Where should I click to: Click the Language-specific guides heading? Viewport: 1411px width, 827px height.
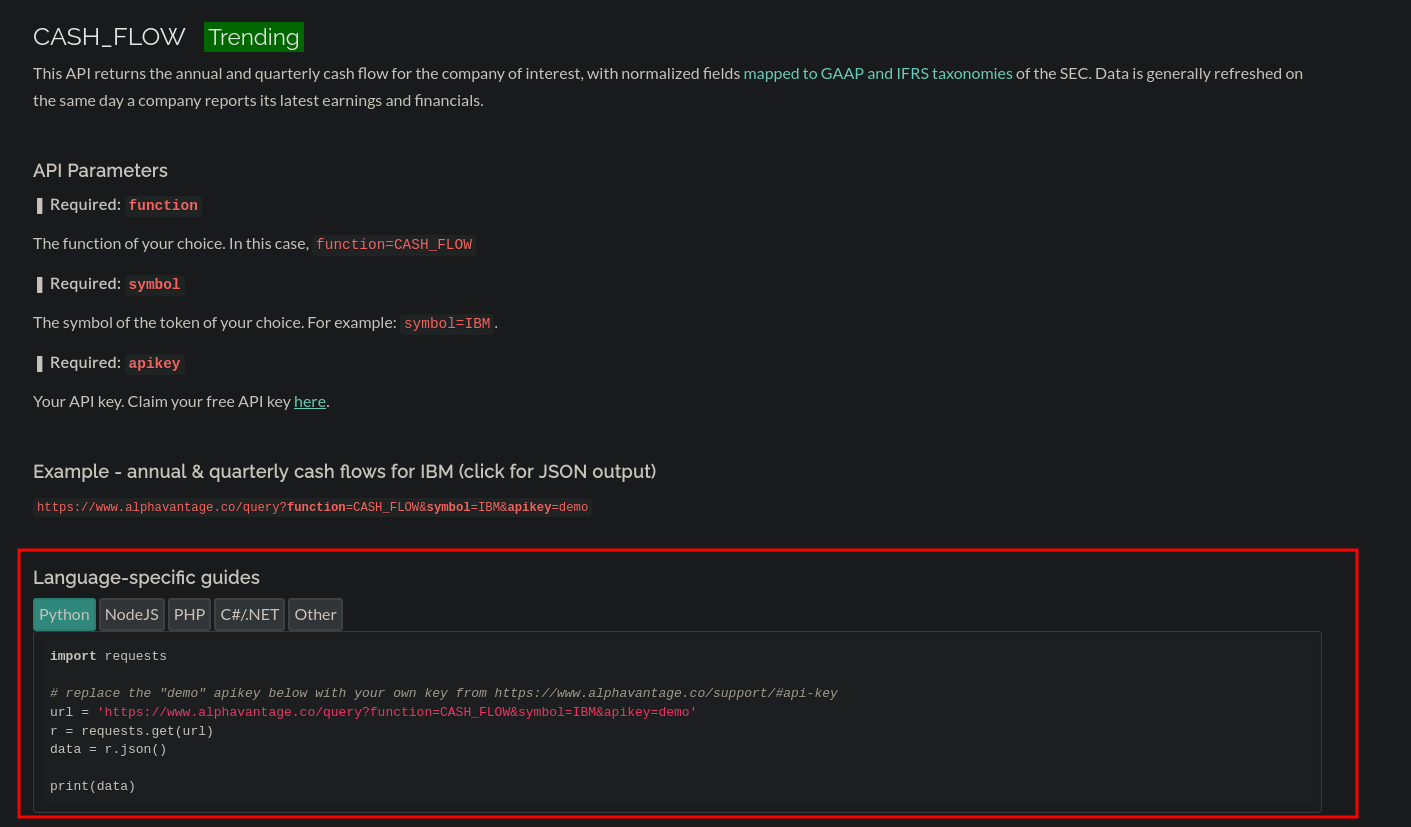pyautogui.click(x=146, y=577)
